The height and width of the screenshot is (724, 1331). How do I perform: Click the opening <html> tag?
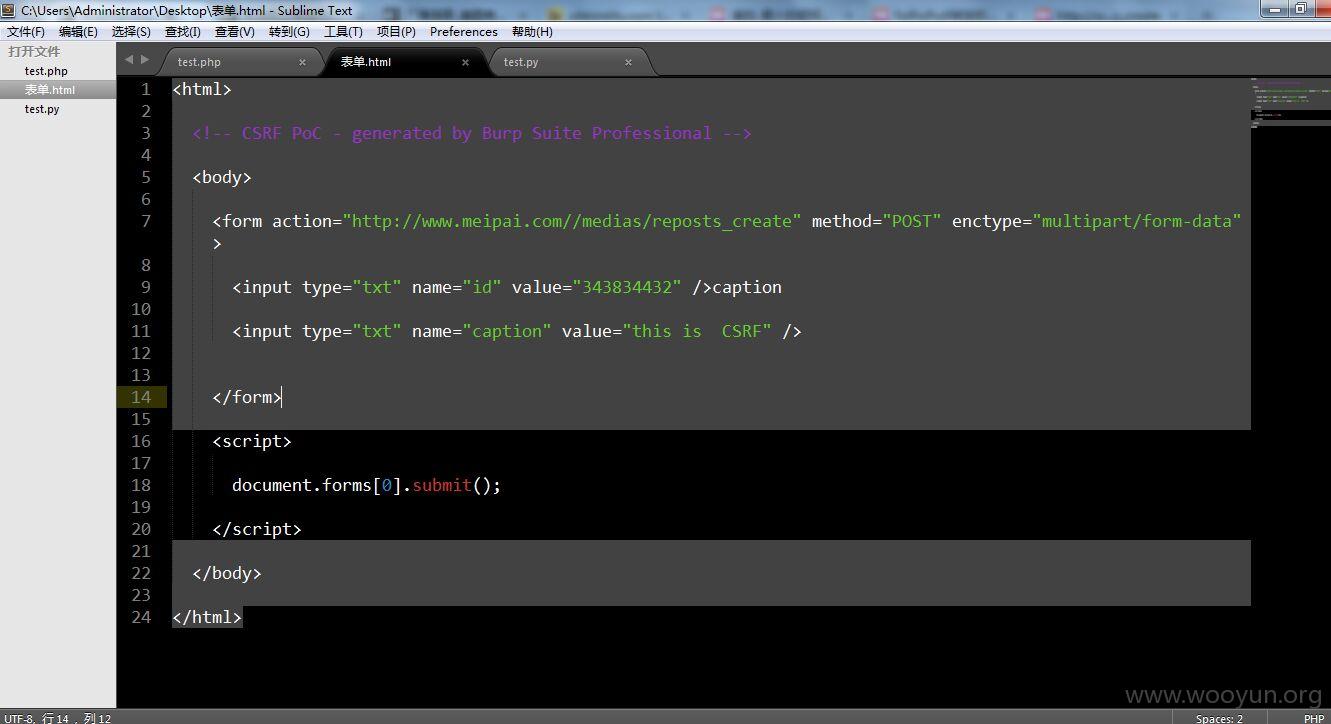(202, 89)
